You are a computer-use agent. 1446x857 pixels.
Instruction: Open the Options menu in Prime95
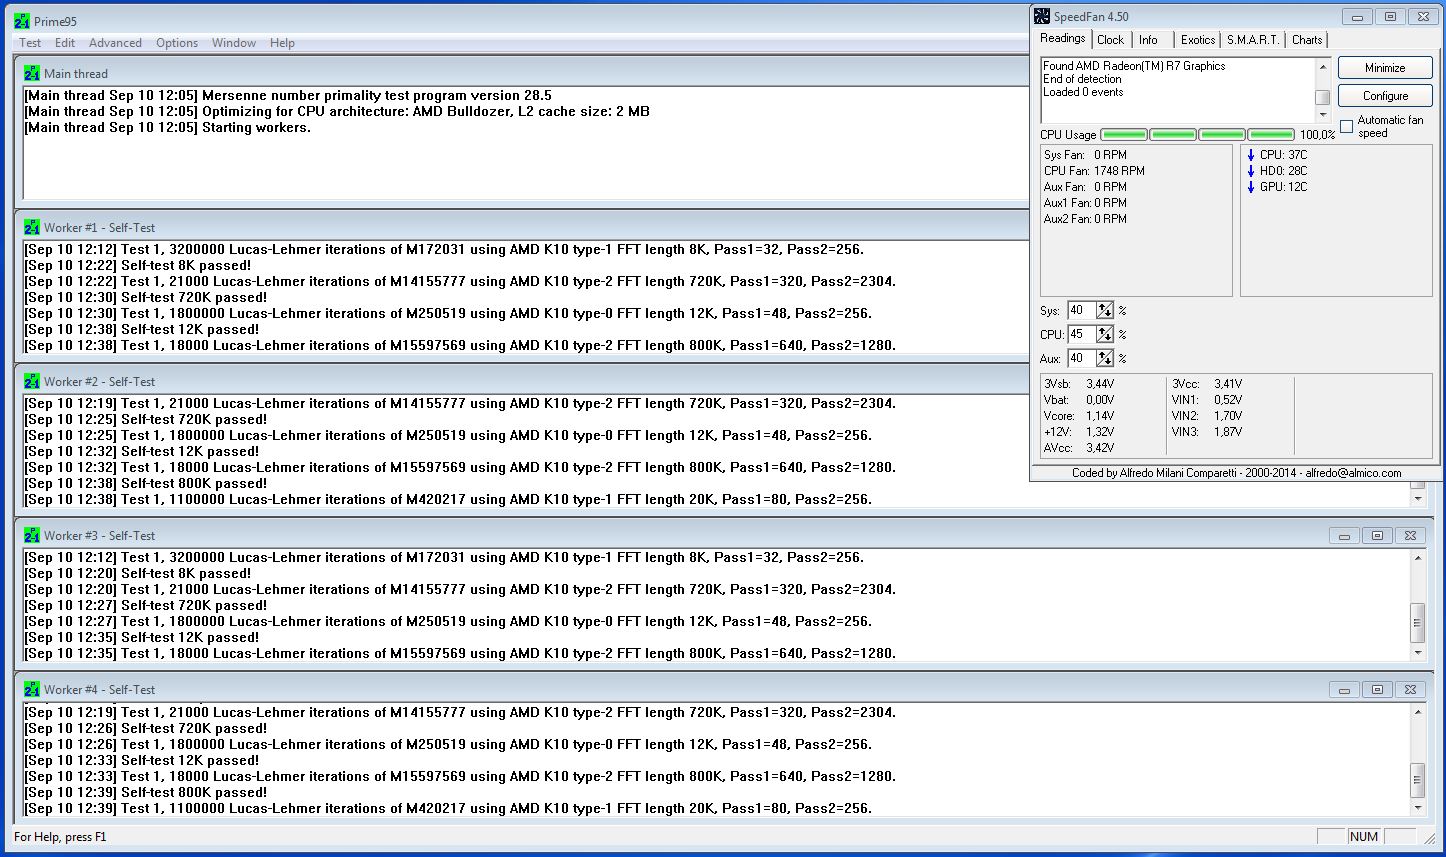(177, 43)
